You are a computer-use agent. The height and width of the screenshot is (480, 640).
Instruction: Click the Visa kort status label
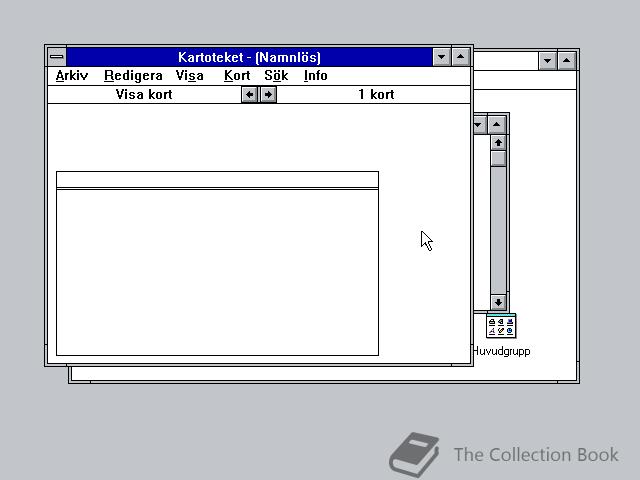pyautogui.click(x=144, y=95)
